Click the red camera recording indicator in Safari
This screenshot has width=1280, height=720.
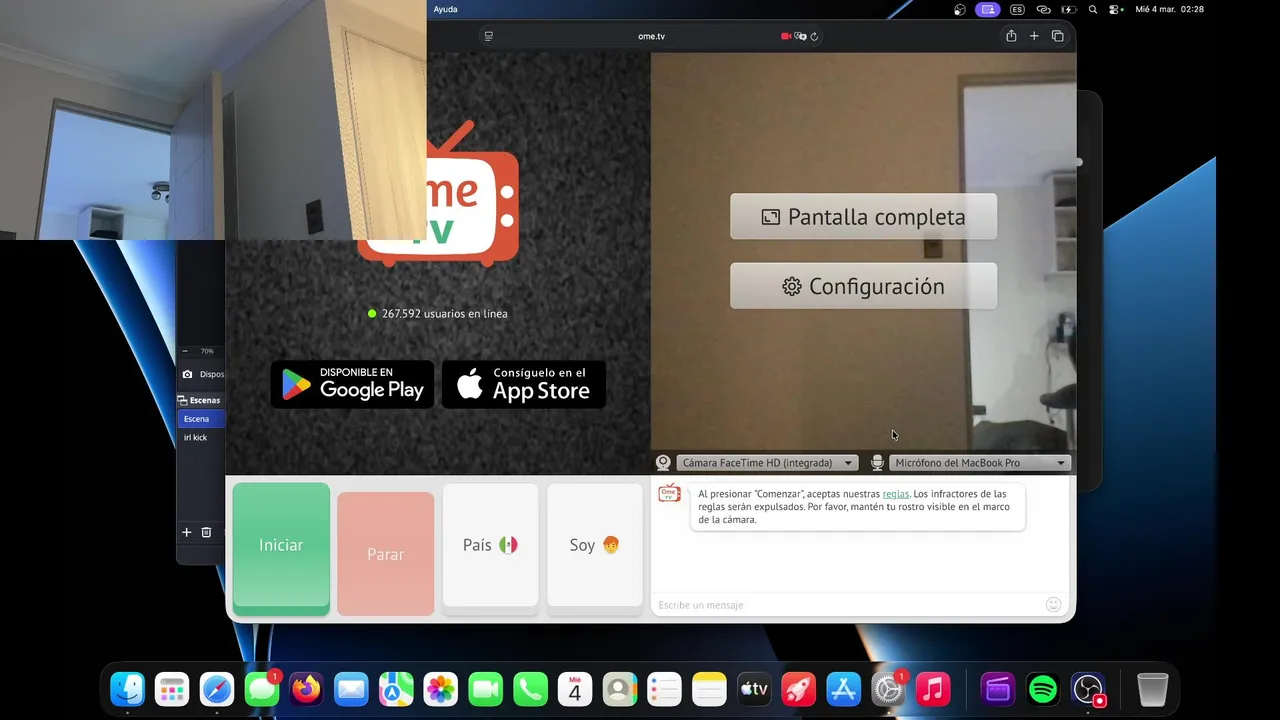(x=786, y=36)
